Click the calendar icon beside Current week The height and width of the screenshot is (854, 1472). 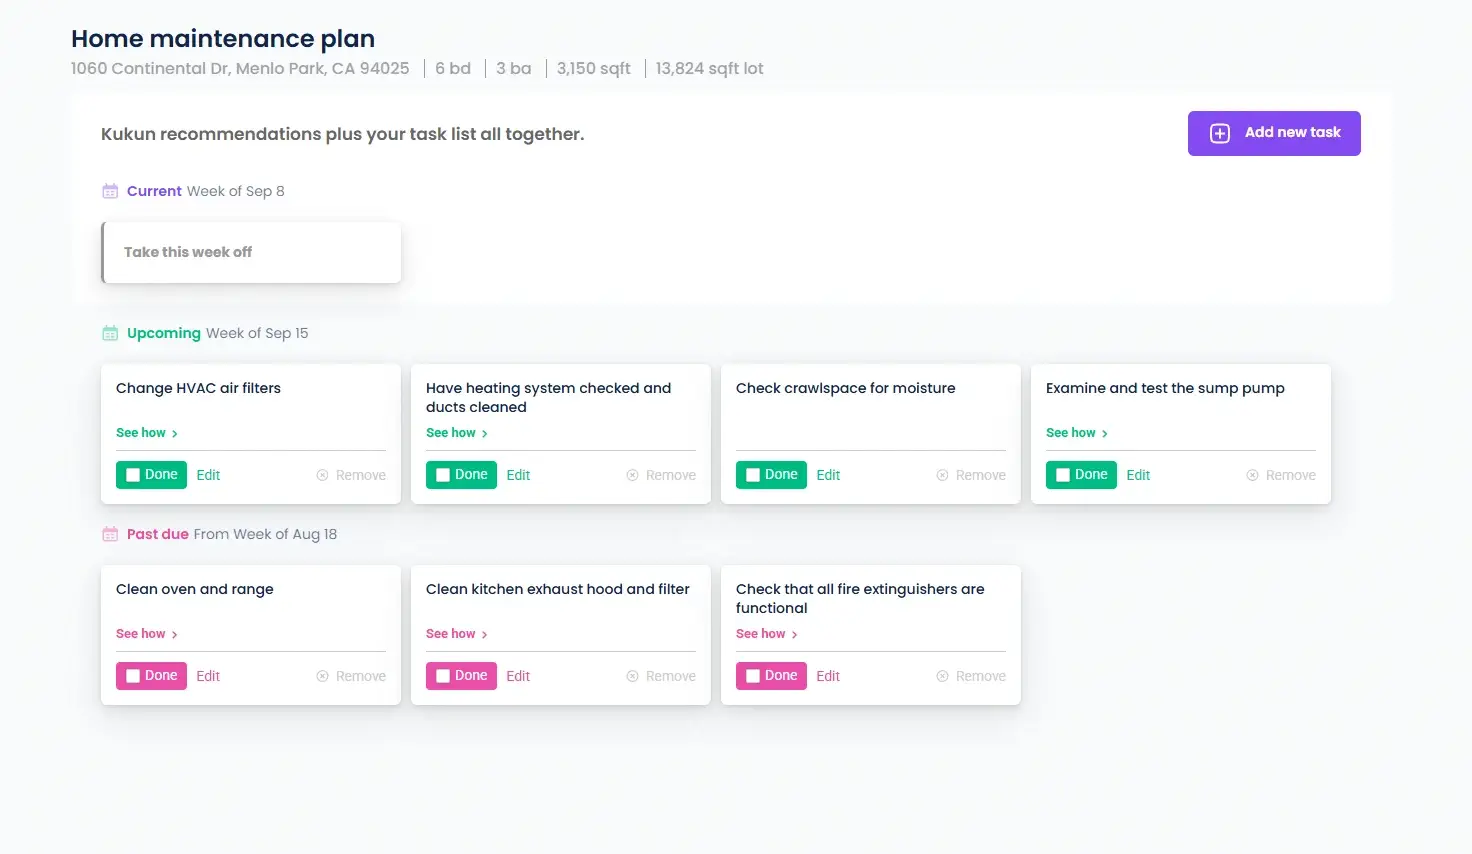click(110, 191)
